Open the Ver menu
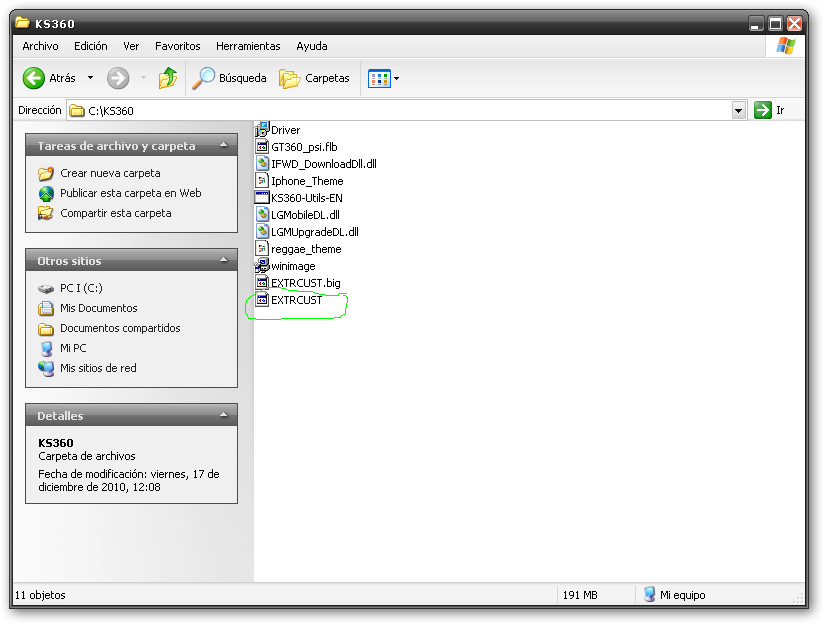This screenshot has height=624, width=824. point(131,46)
